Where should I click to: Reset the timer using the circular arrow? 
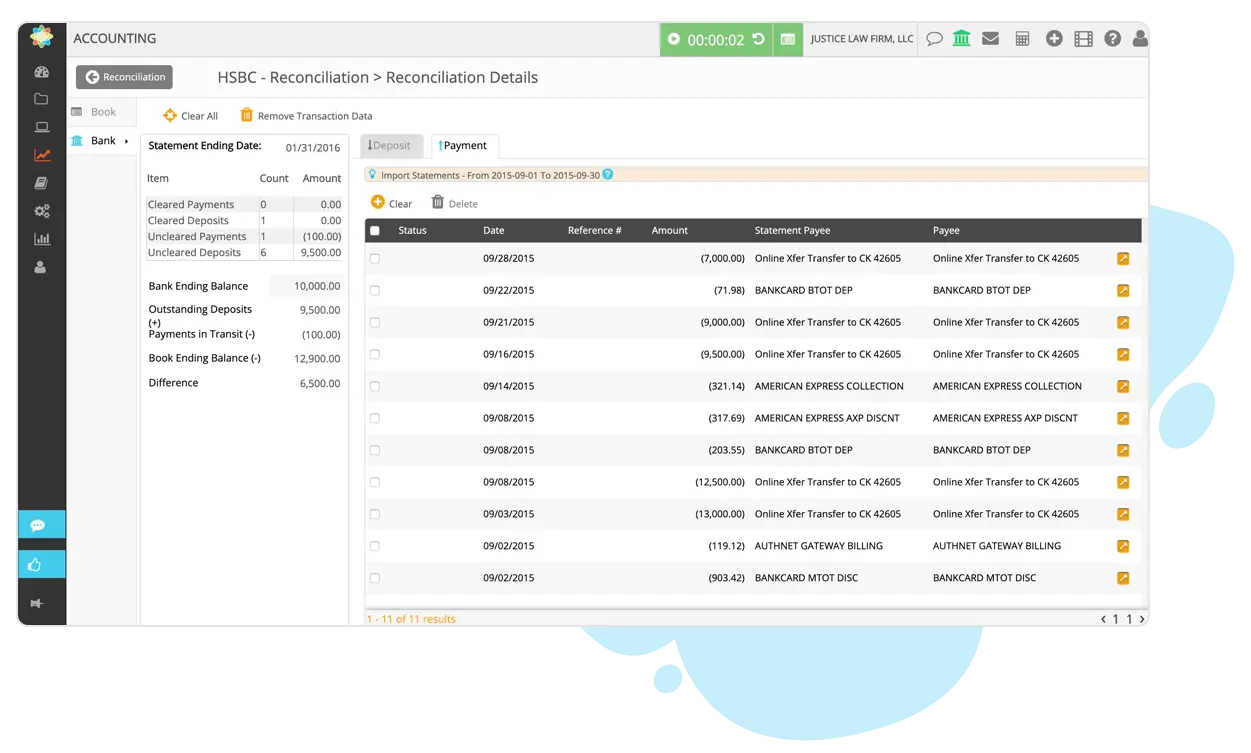[759, 39]
